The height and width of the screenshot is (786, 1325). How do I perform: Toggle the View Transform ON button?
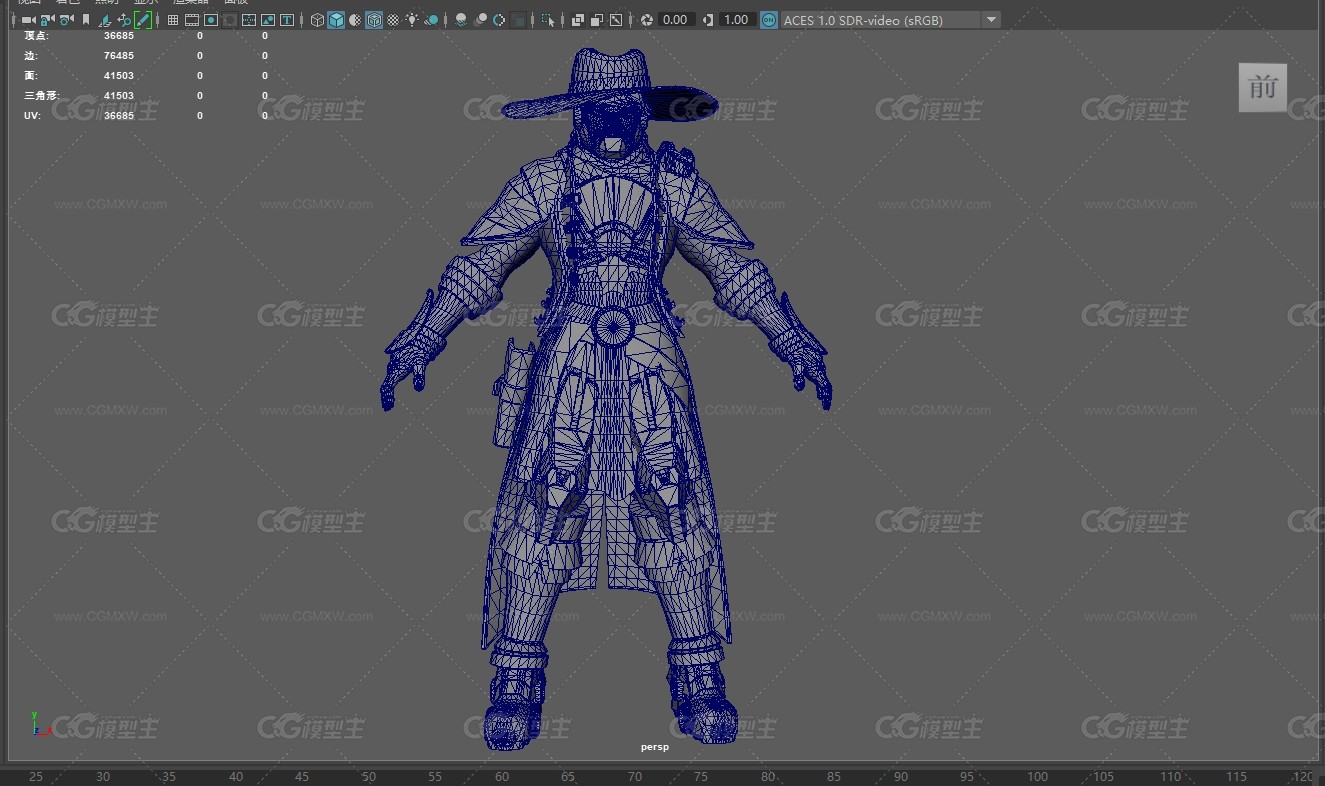click(x=768, y=20)
